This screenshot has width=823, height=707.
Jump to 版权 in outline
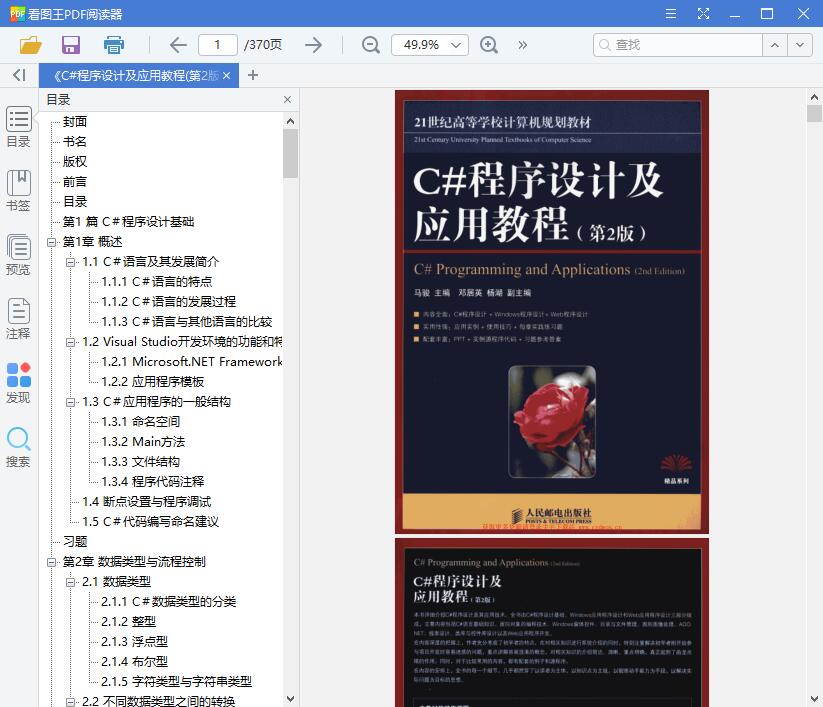pos(75,162)
